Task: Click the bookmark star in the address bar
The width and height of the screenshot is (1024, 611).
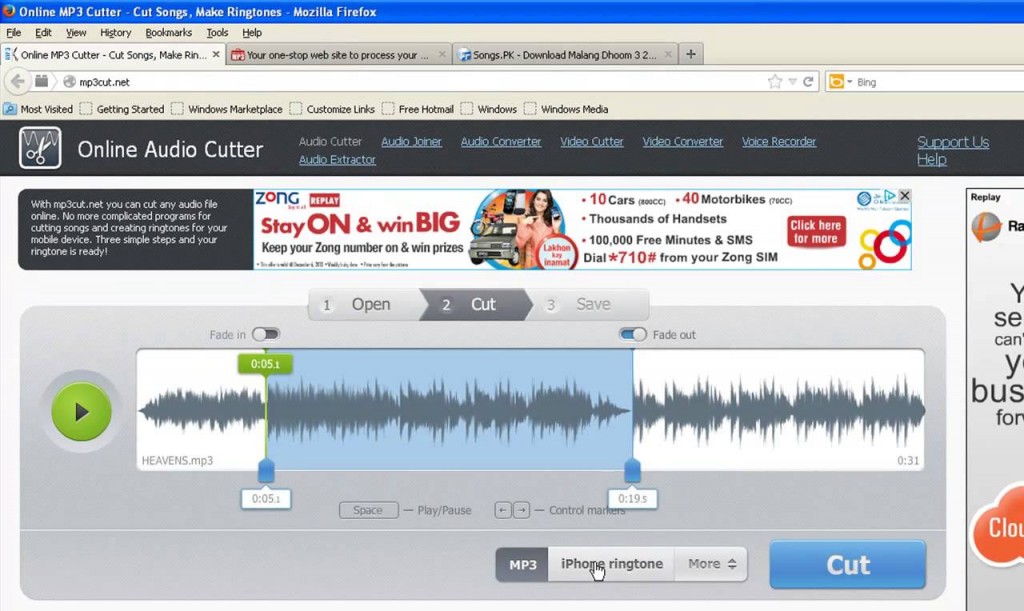Action: [x=777, y=81]
